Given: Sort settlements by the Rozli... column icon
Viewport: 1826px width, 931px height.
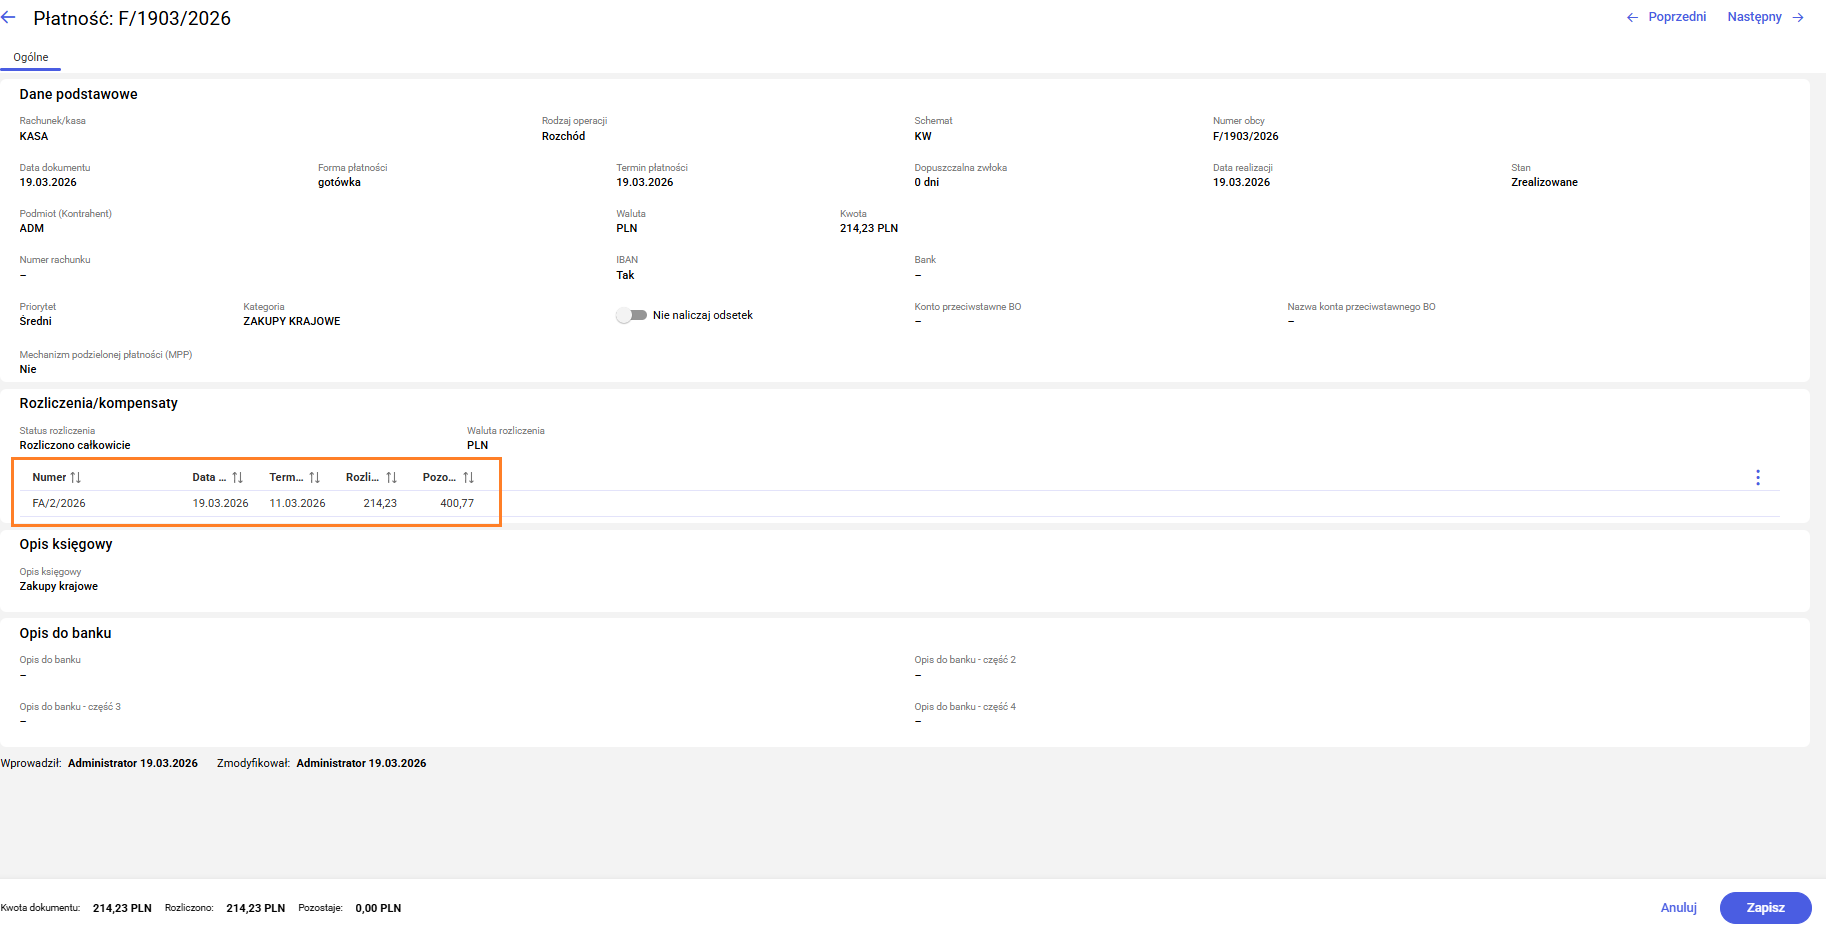Looking at the screenshot, I should 391,478.
